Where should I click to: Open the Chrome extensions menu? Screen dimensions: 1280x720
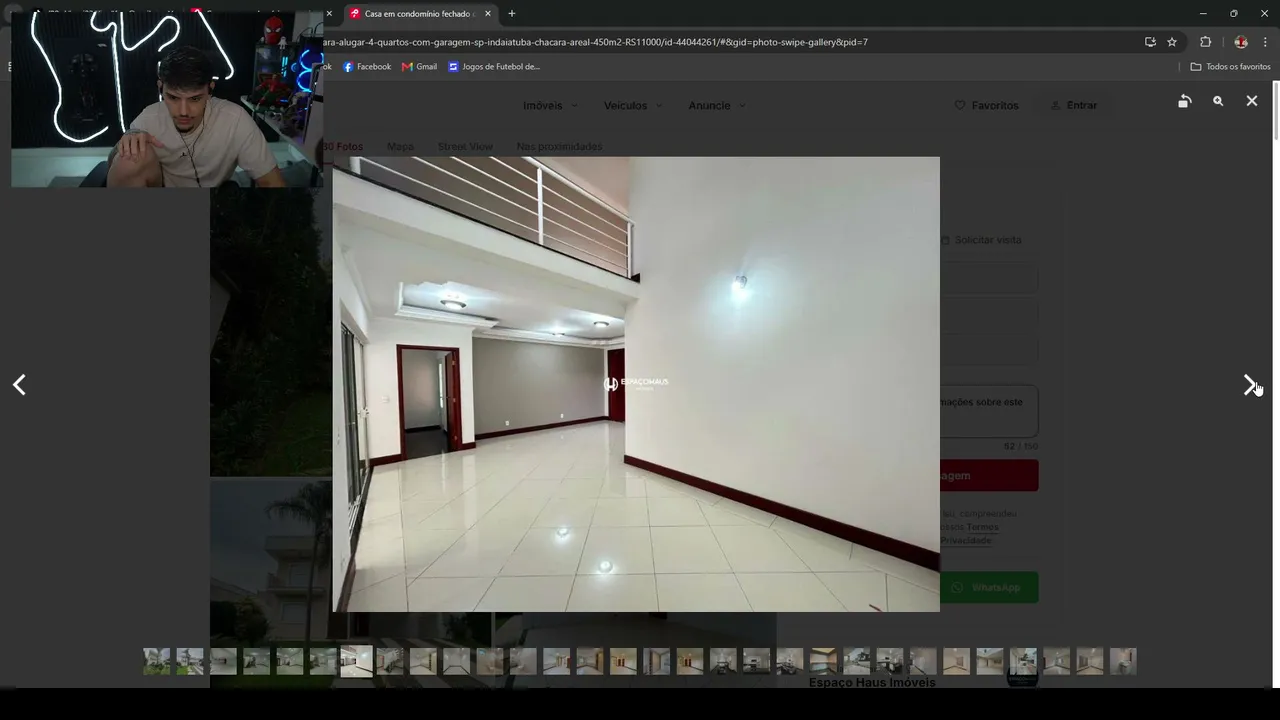click(1205, 42)
